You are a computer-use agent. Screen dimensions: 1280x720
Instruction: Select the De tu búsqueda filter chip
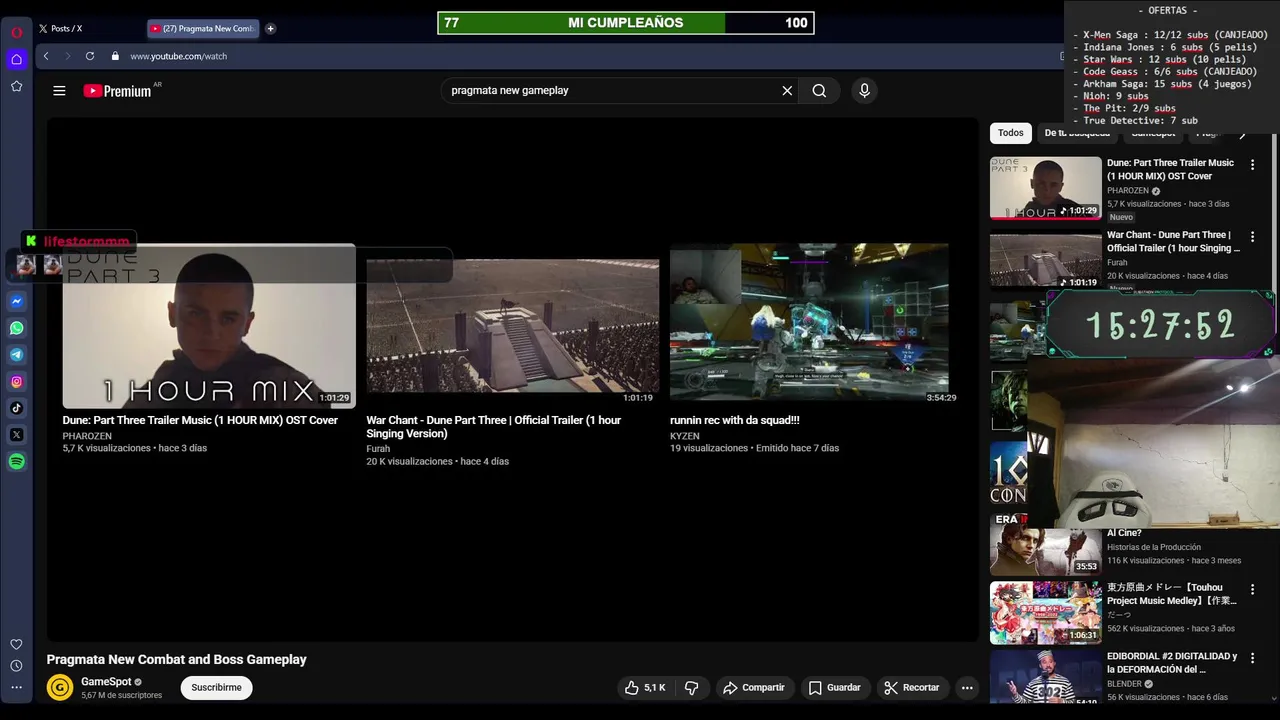(1077, 133)
